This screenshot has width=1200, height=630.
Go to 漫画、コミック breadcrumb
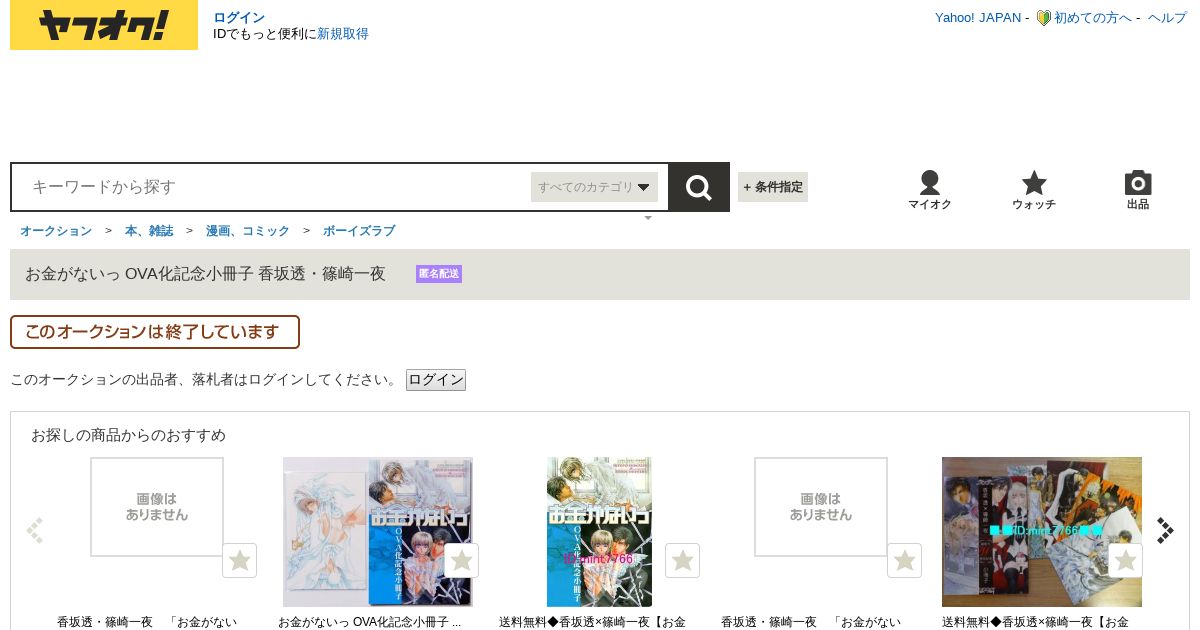(248, 231)
